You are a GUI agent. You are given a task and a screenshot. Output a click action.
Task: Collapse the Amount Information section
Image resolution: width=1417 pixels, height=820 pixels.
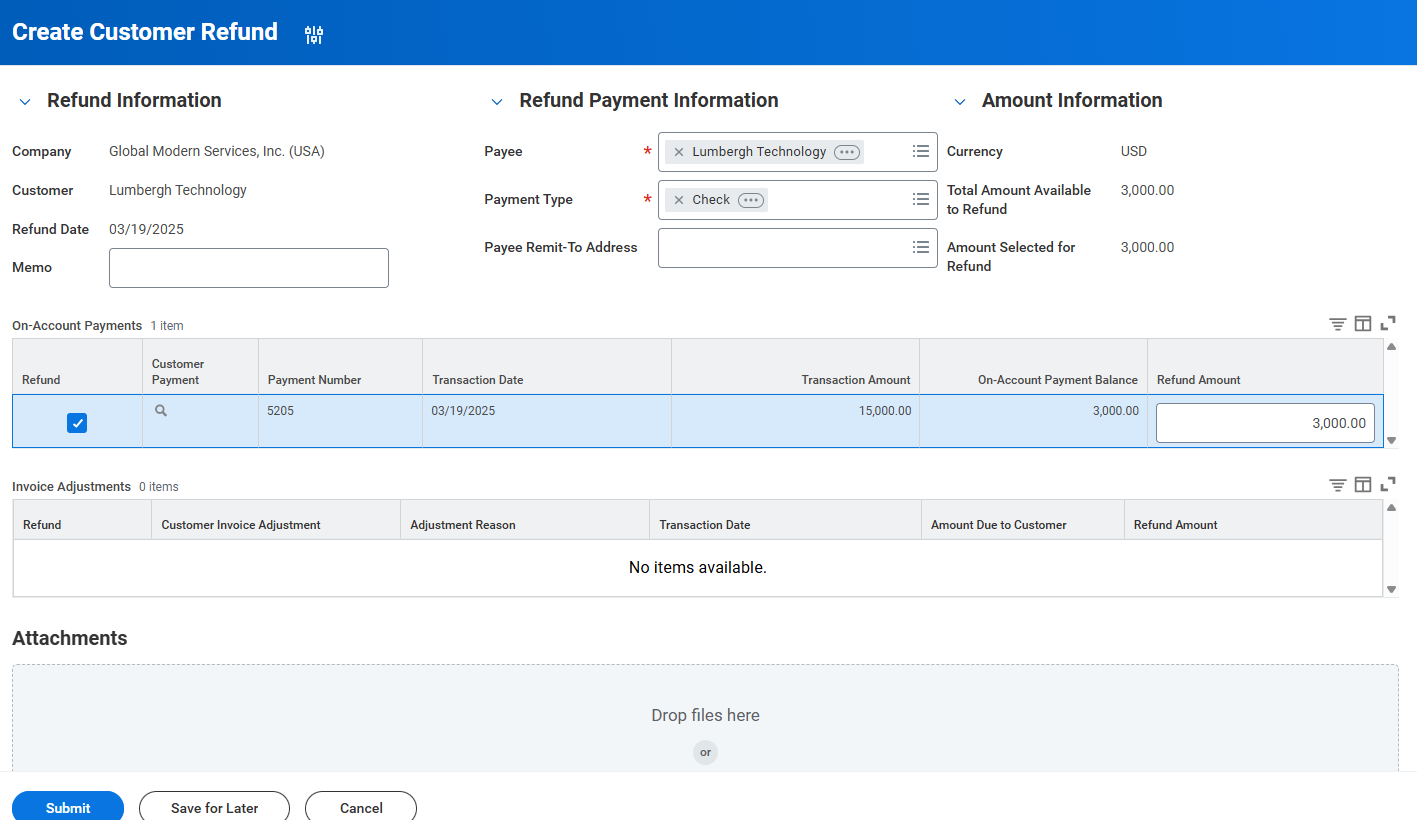(x=960, y=102)
